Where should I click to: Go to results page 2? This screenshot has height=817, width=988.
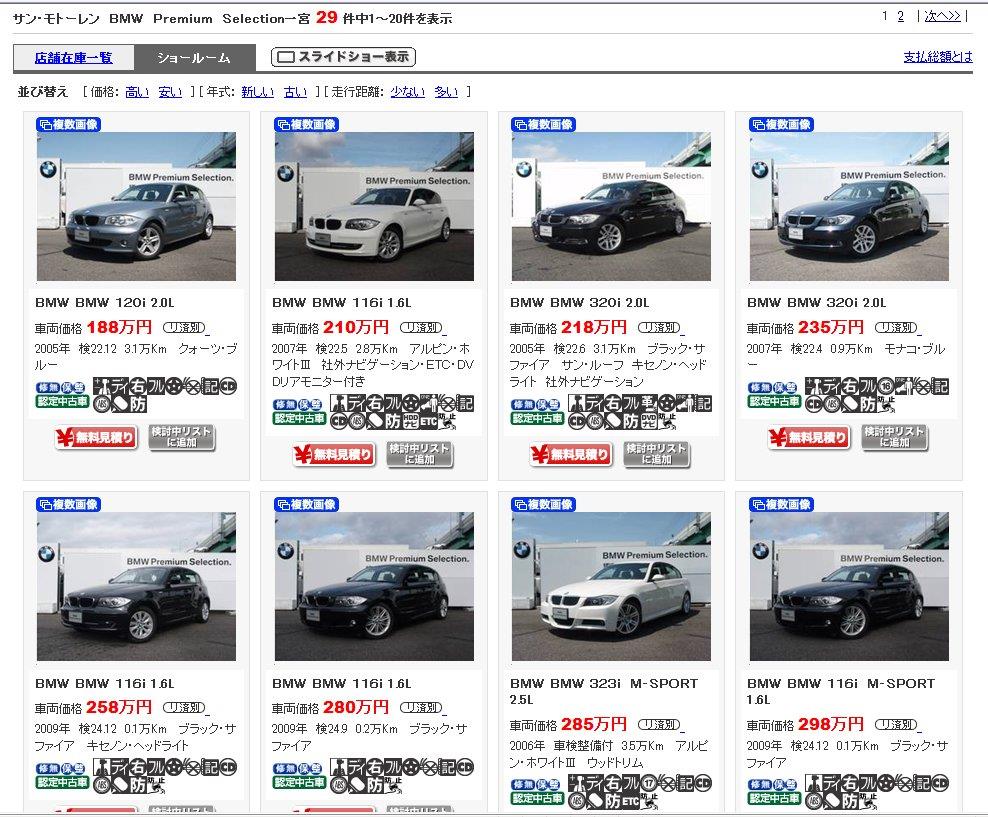coord(901,16)
